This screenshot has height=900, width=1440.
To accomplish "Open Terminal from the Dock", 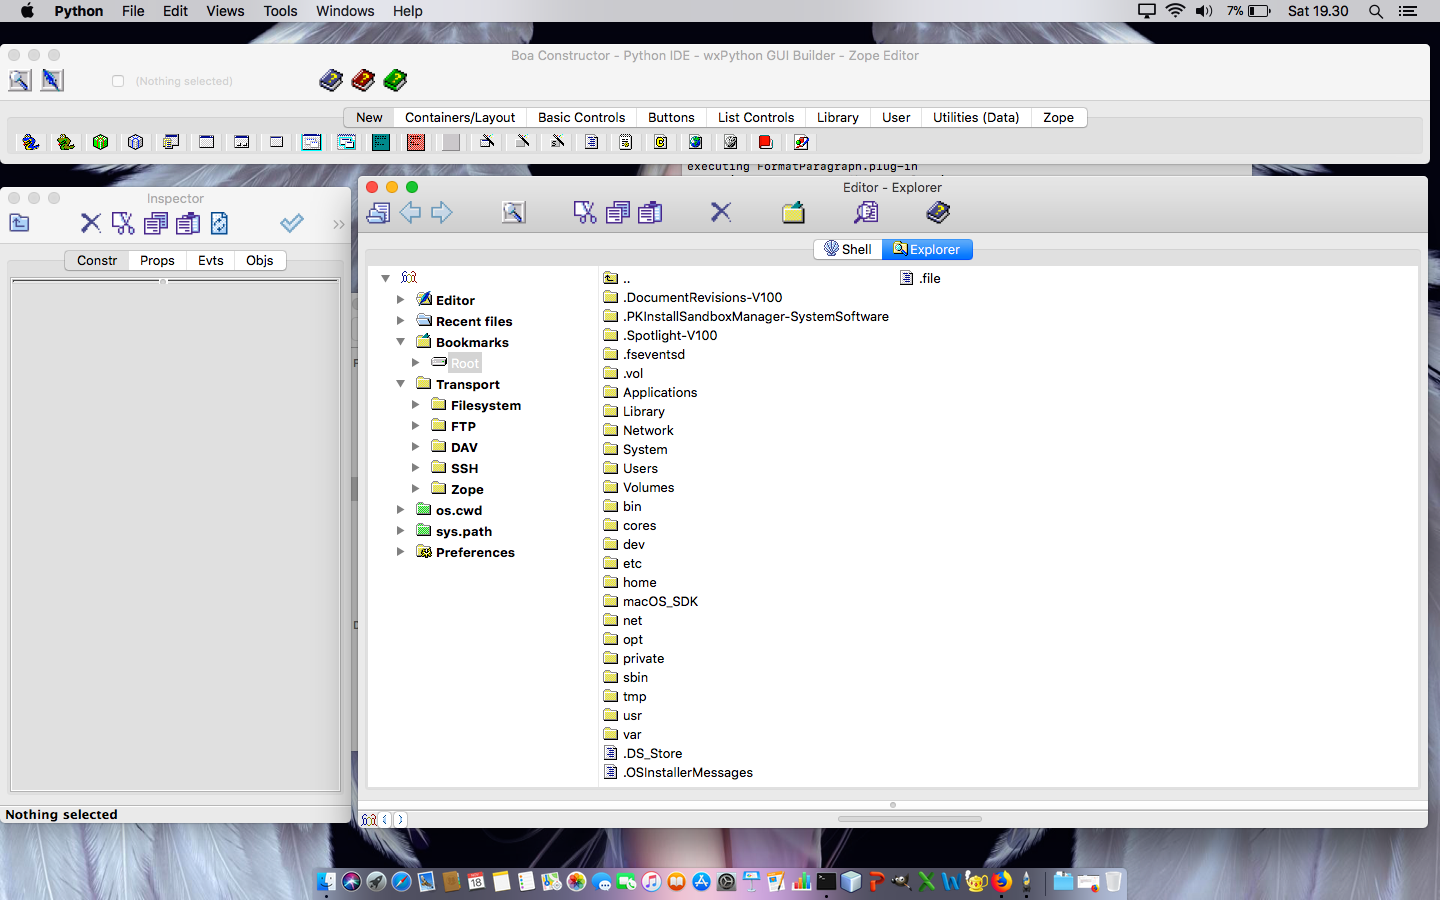I will click(826, 881).
